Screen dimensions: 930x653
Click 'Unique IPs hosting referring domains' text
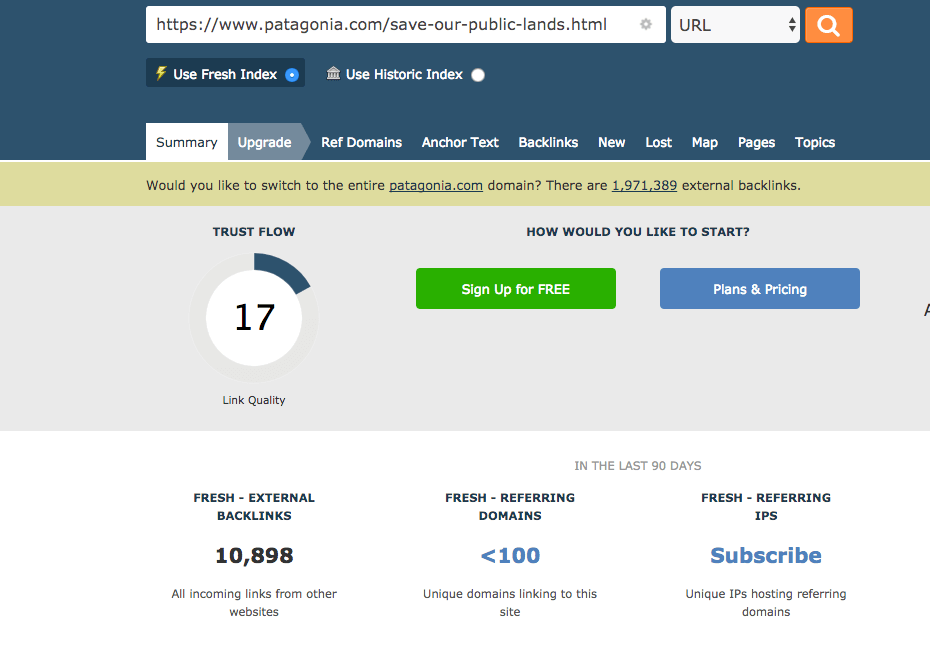point(766,603)
